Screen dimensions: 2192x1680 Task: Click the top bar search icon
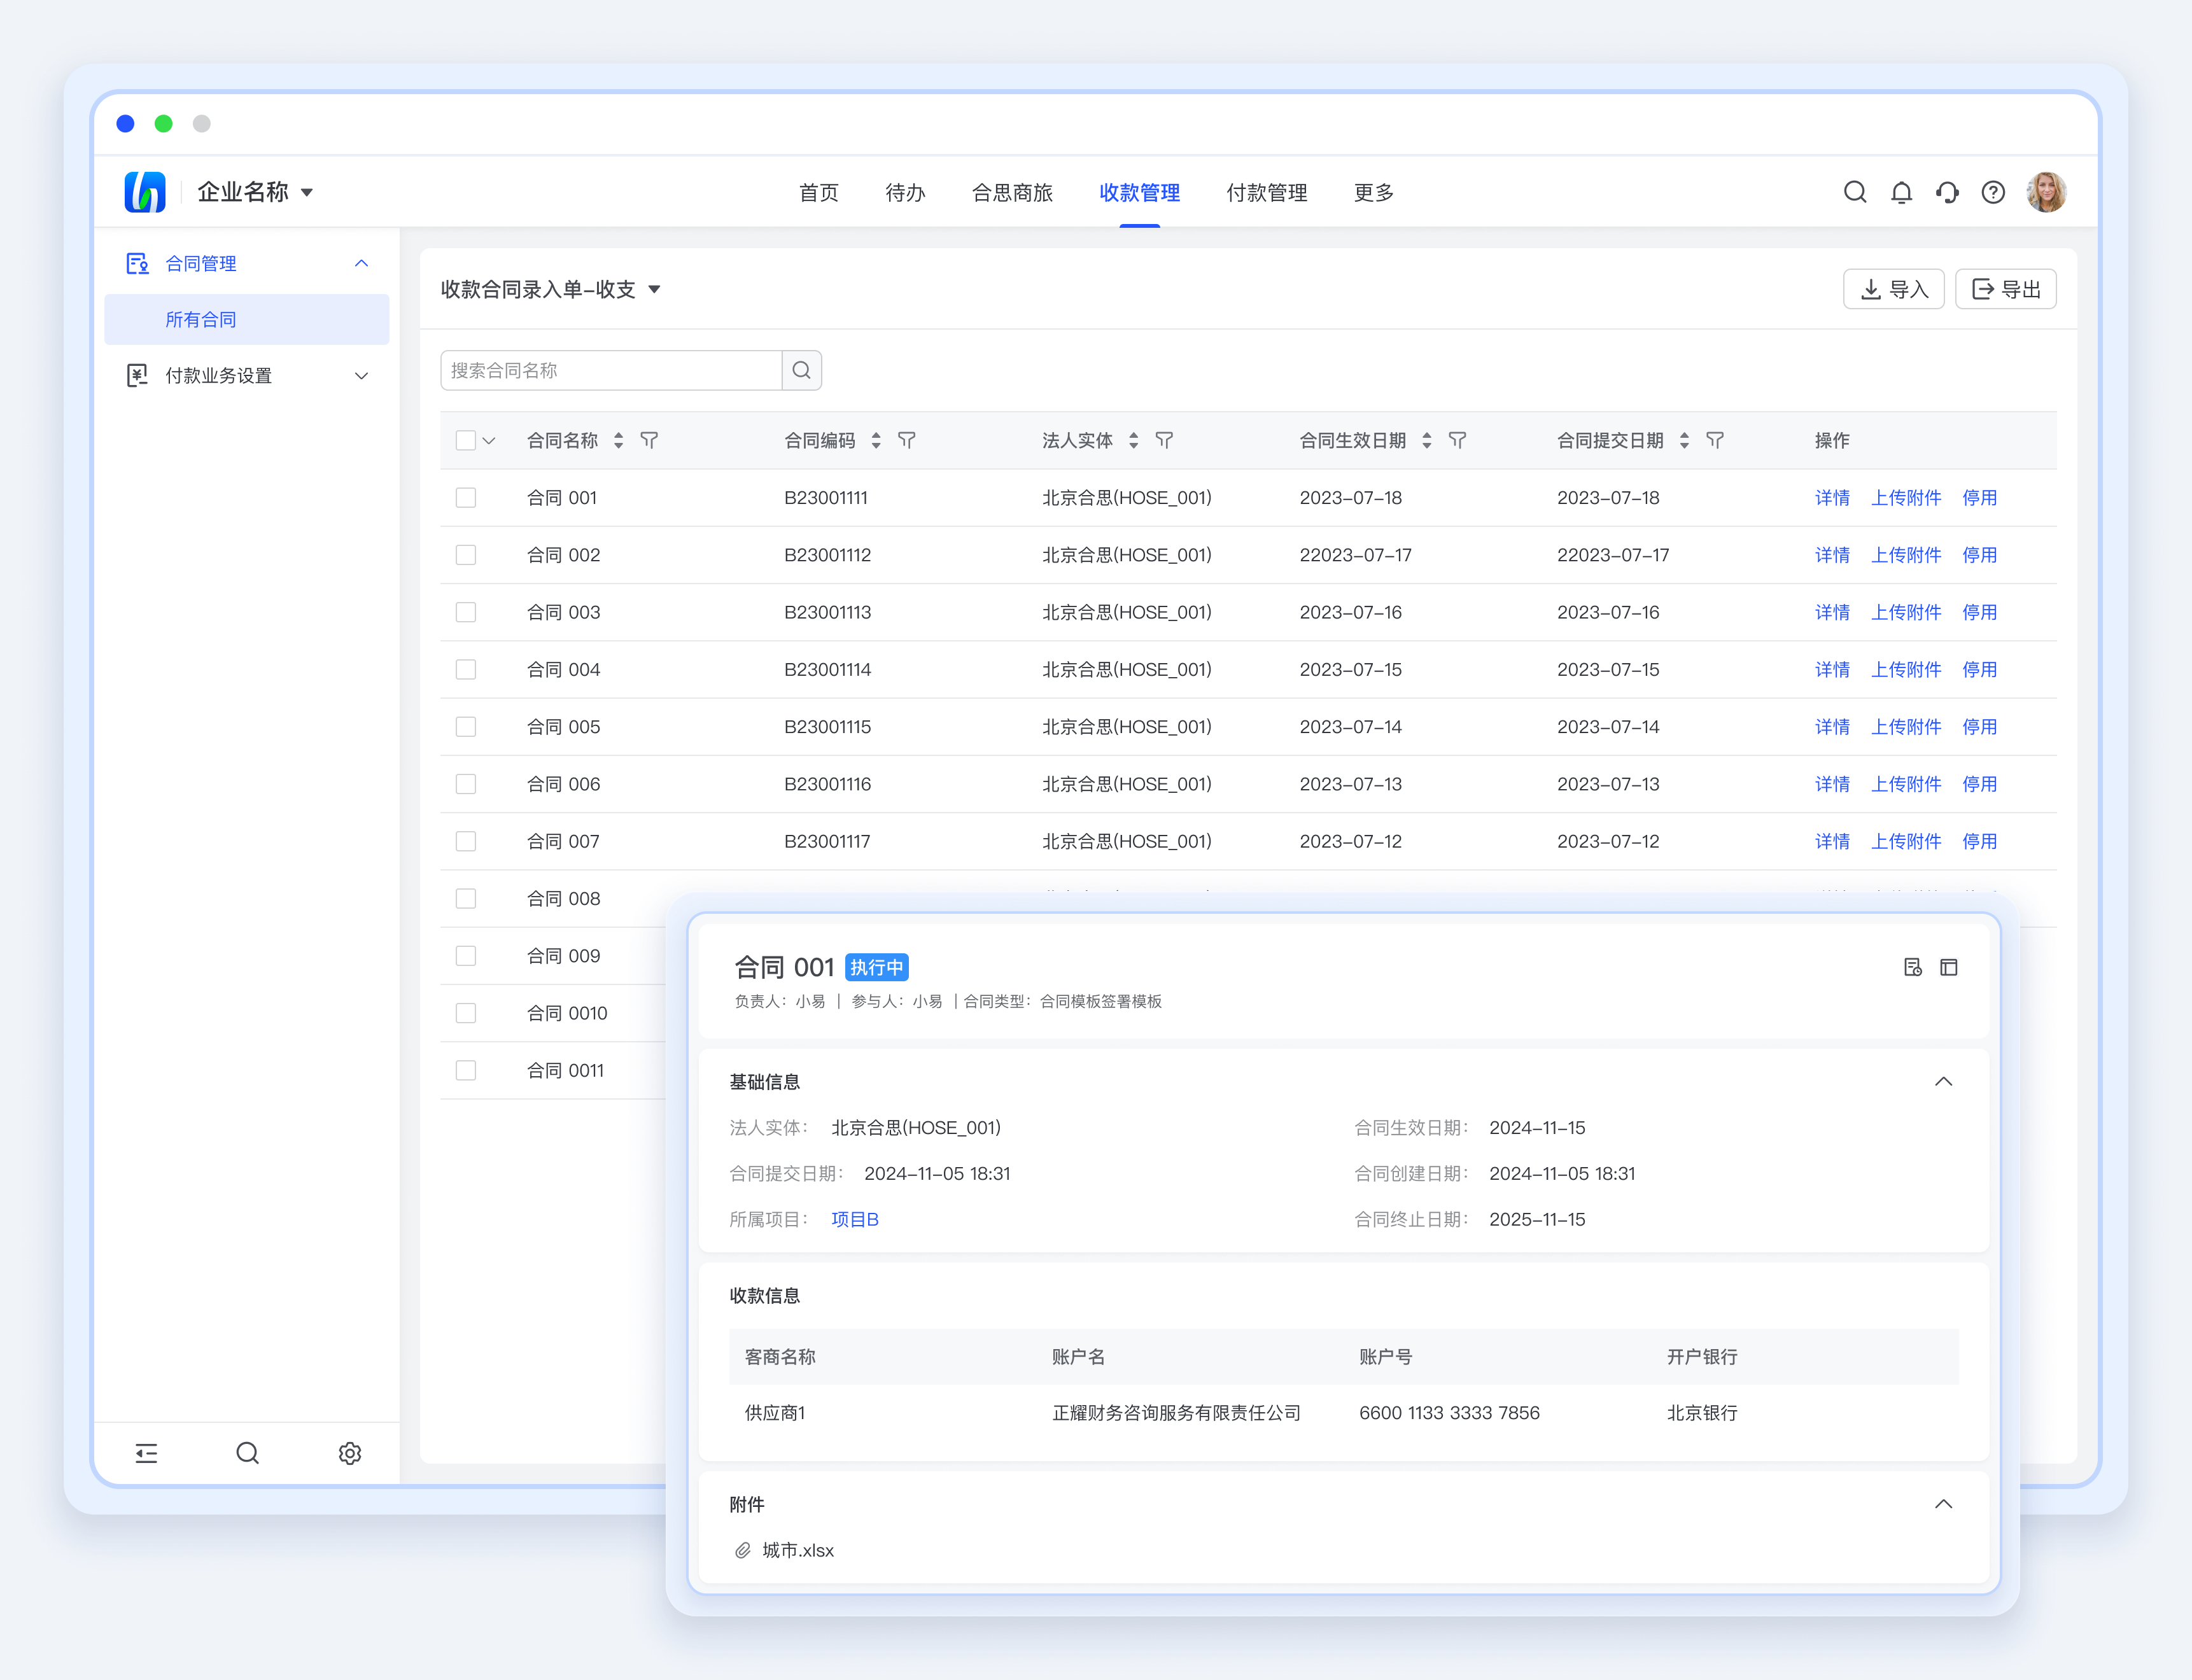pos(1855,192)
